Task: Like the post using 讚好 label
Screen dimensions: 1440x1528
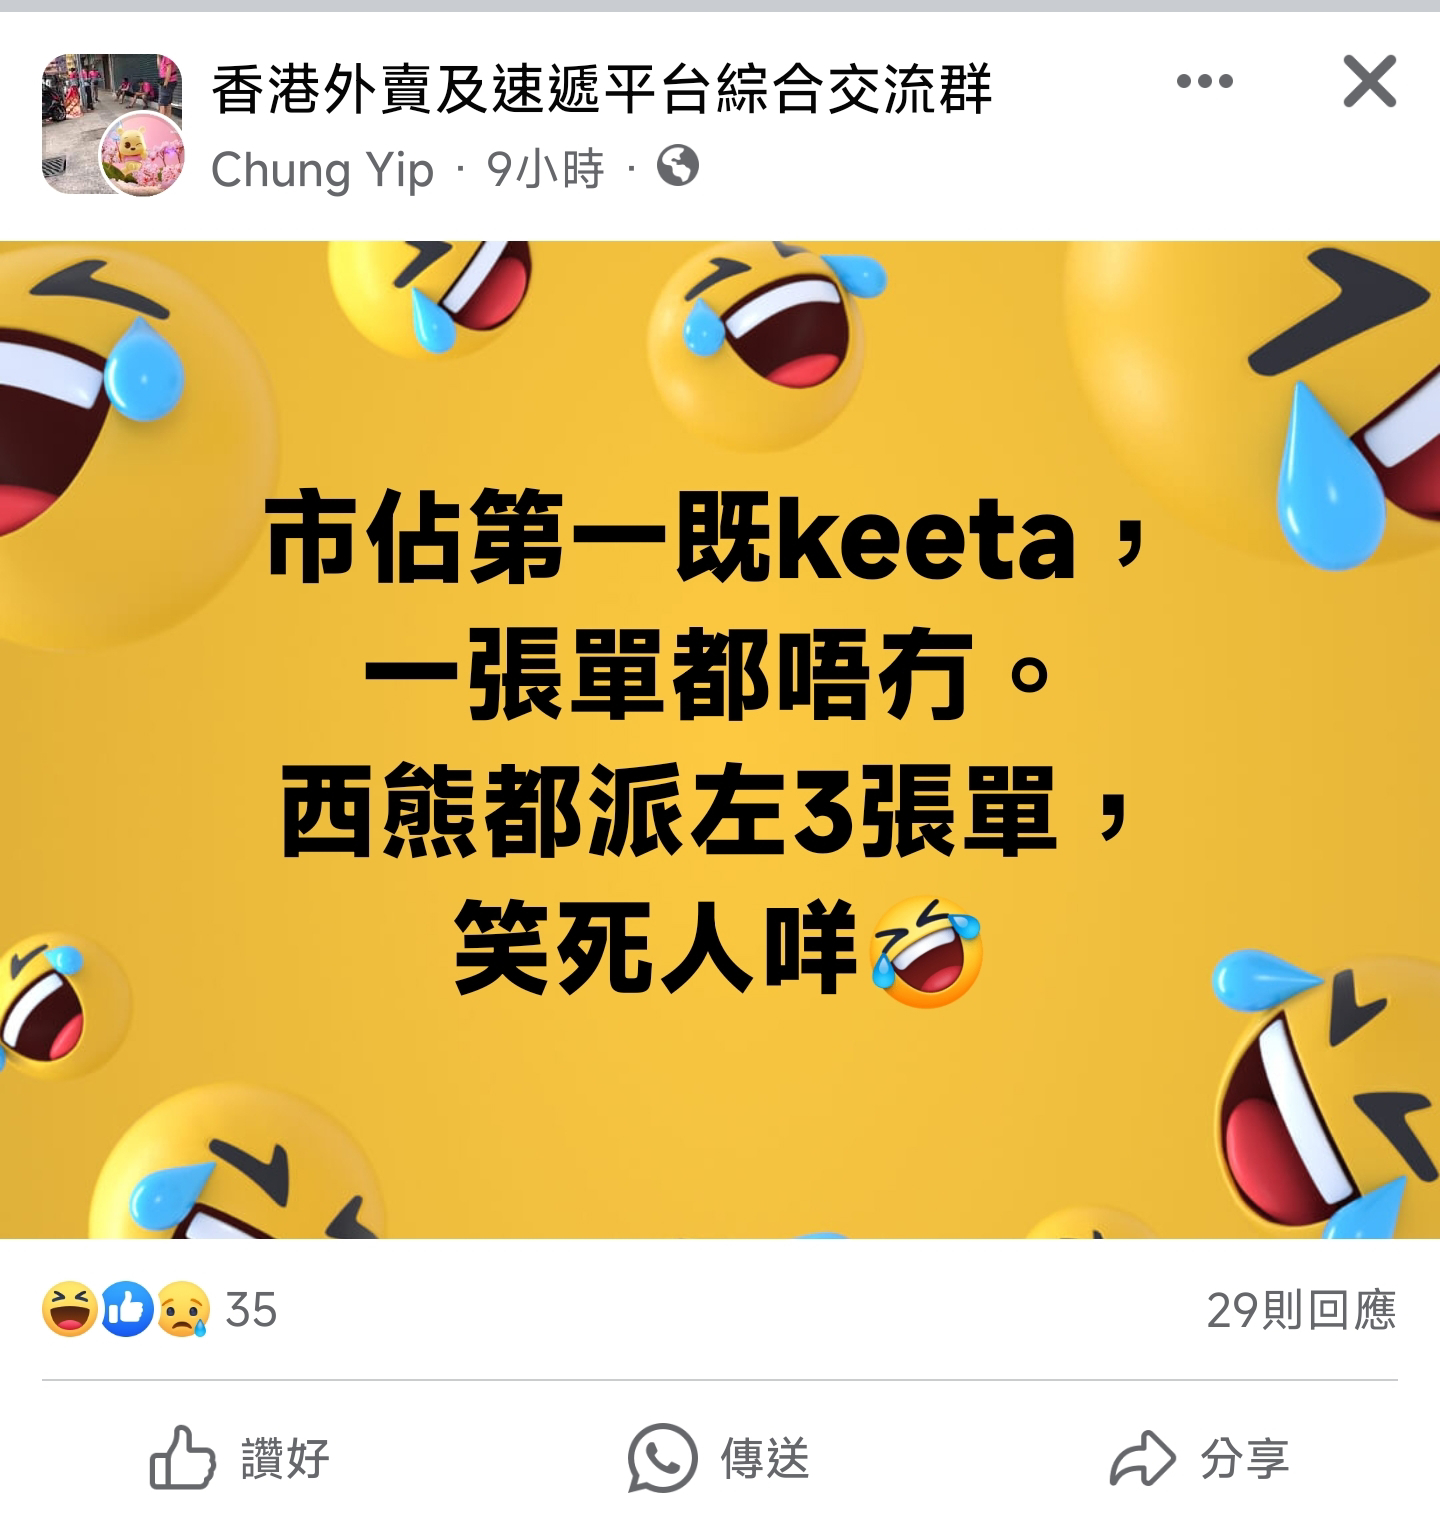Action: [286, 1459]
